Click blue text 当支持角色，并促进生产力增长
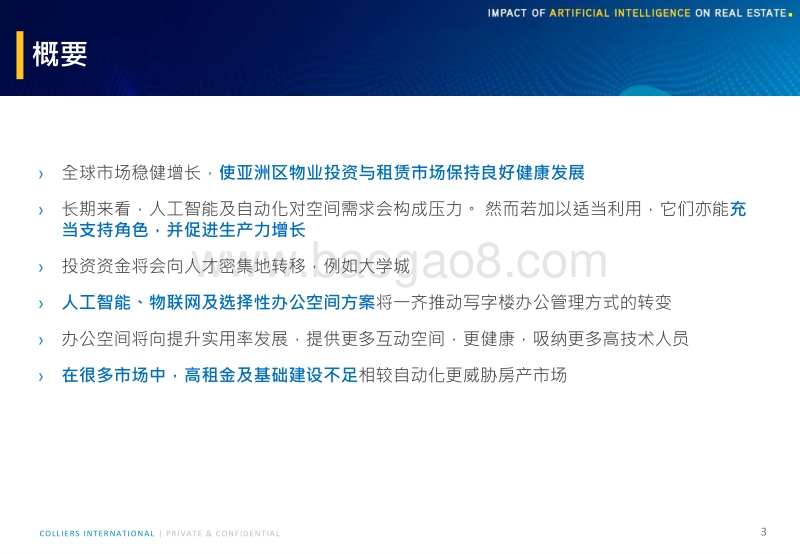The image size is (800, 554). point(184,230)
